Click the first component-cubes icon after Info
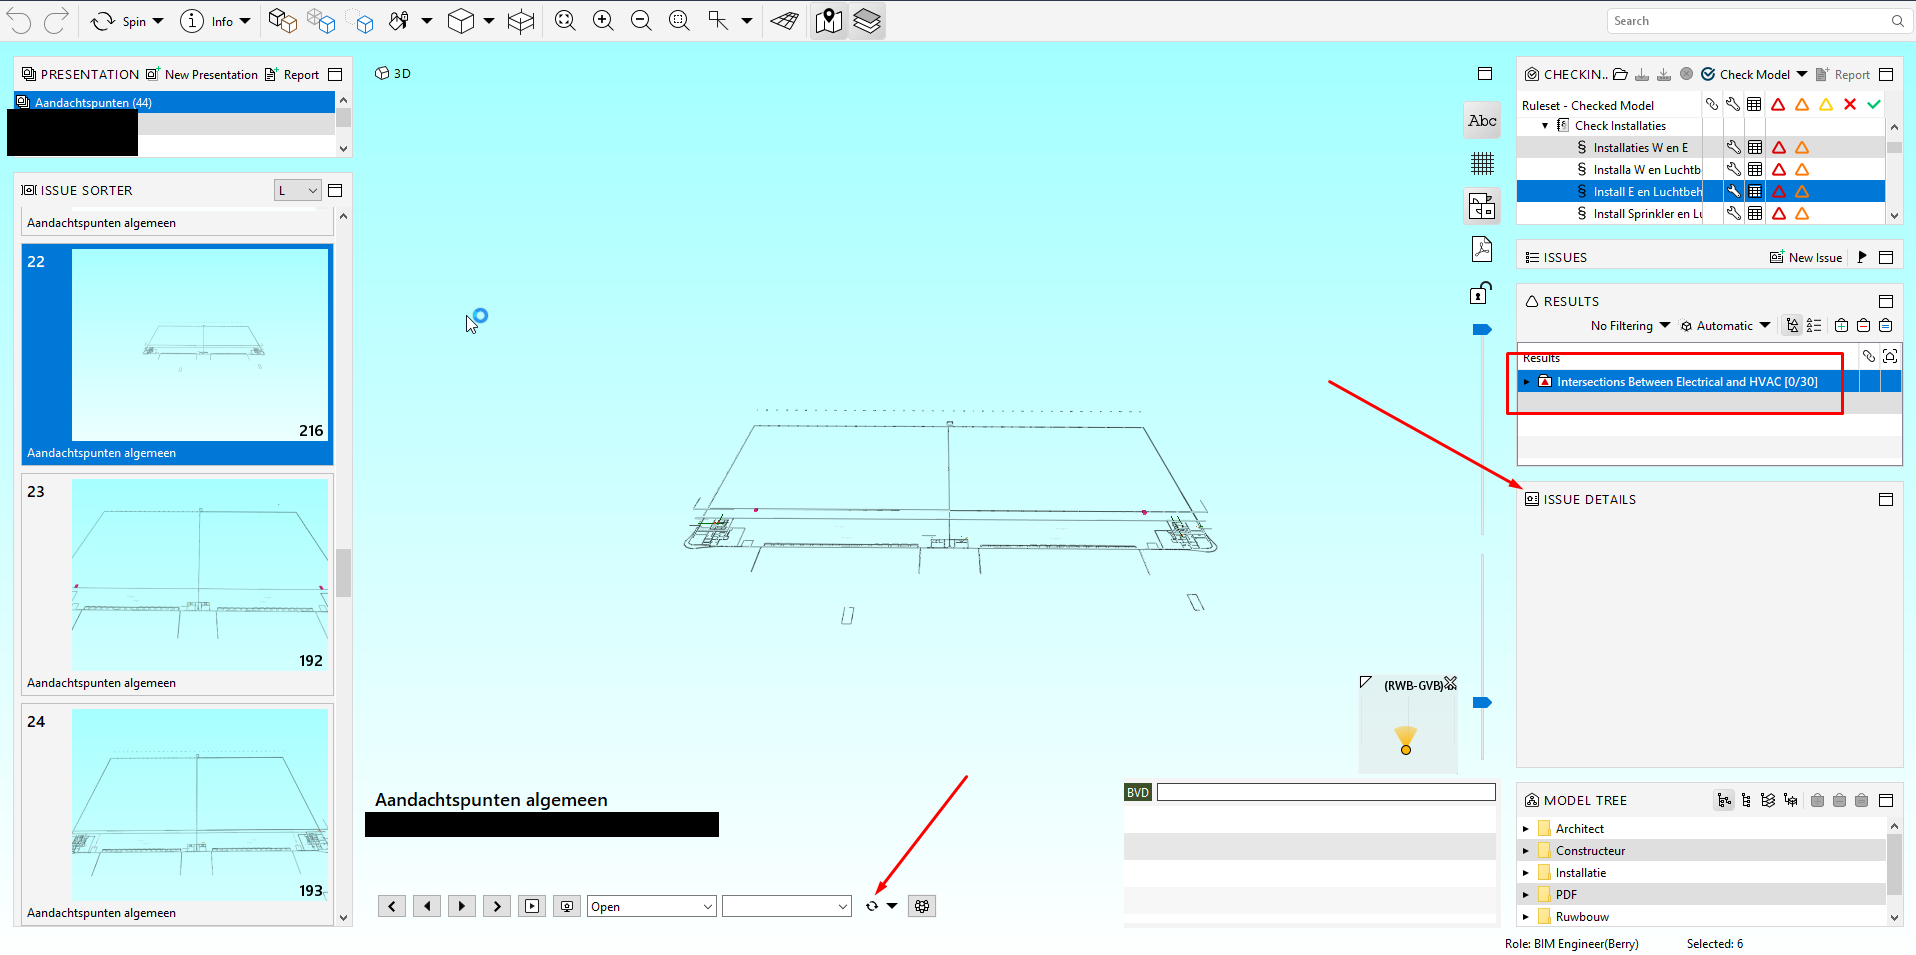Image resolution: width=1916 pixels, height=955 pixels. click(283, 21)
